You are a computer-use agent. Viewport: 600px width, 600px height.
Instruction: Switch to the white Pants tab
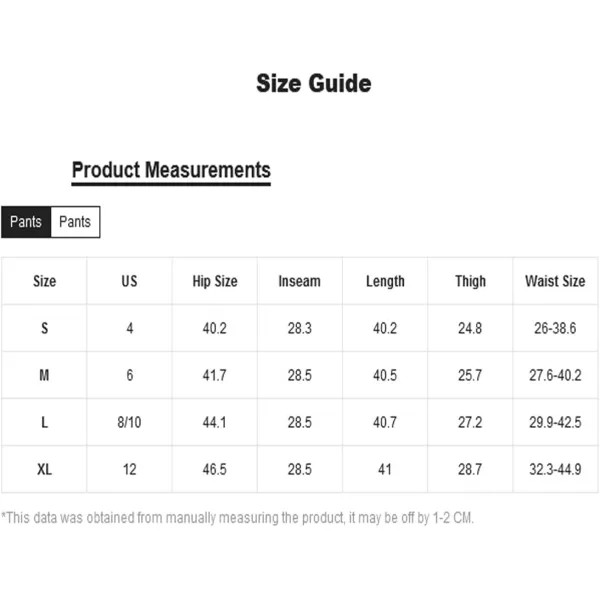(x=75, y=222)
